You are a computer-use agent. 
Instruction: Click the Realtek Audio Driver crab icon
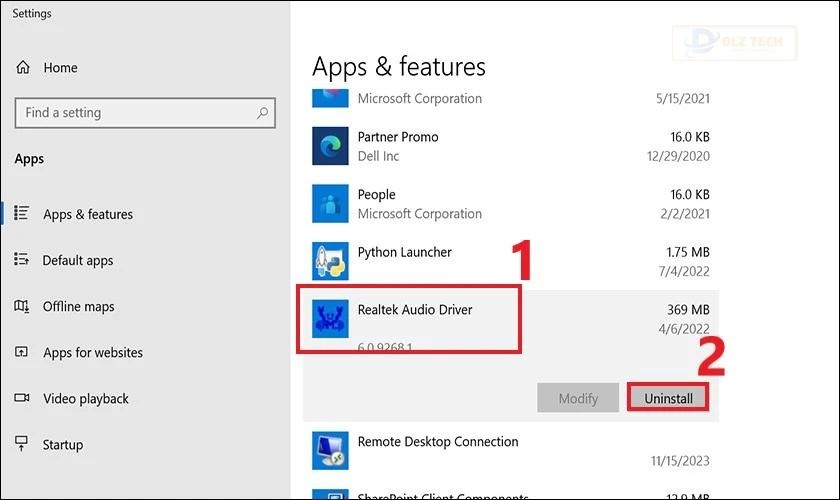330,318
